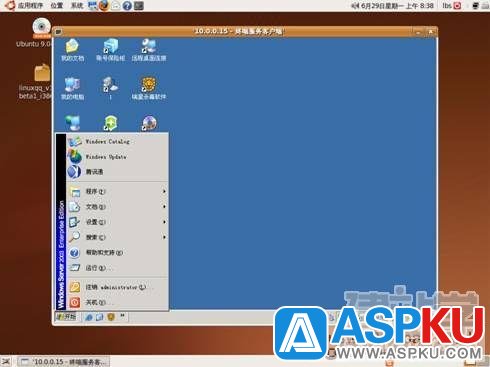The image size is (490, 367).
Task: Open the help icon in the top panel
Action: pyautogui.click(x=127, y=6)
